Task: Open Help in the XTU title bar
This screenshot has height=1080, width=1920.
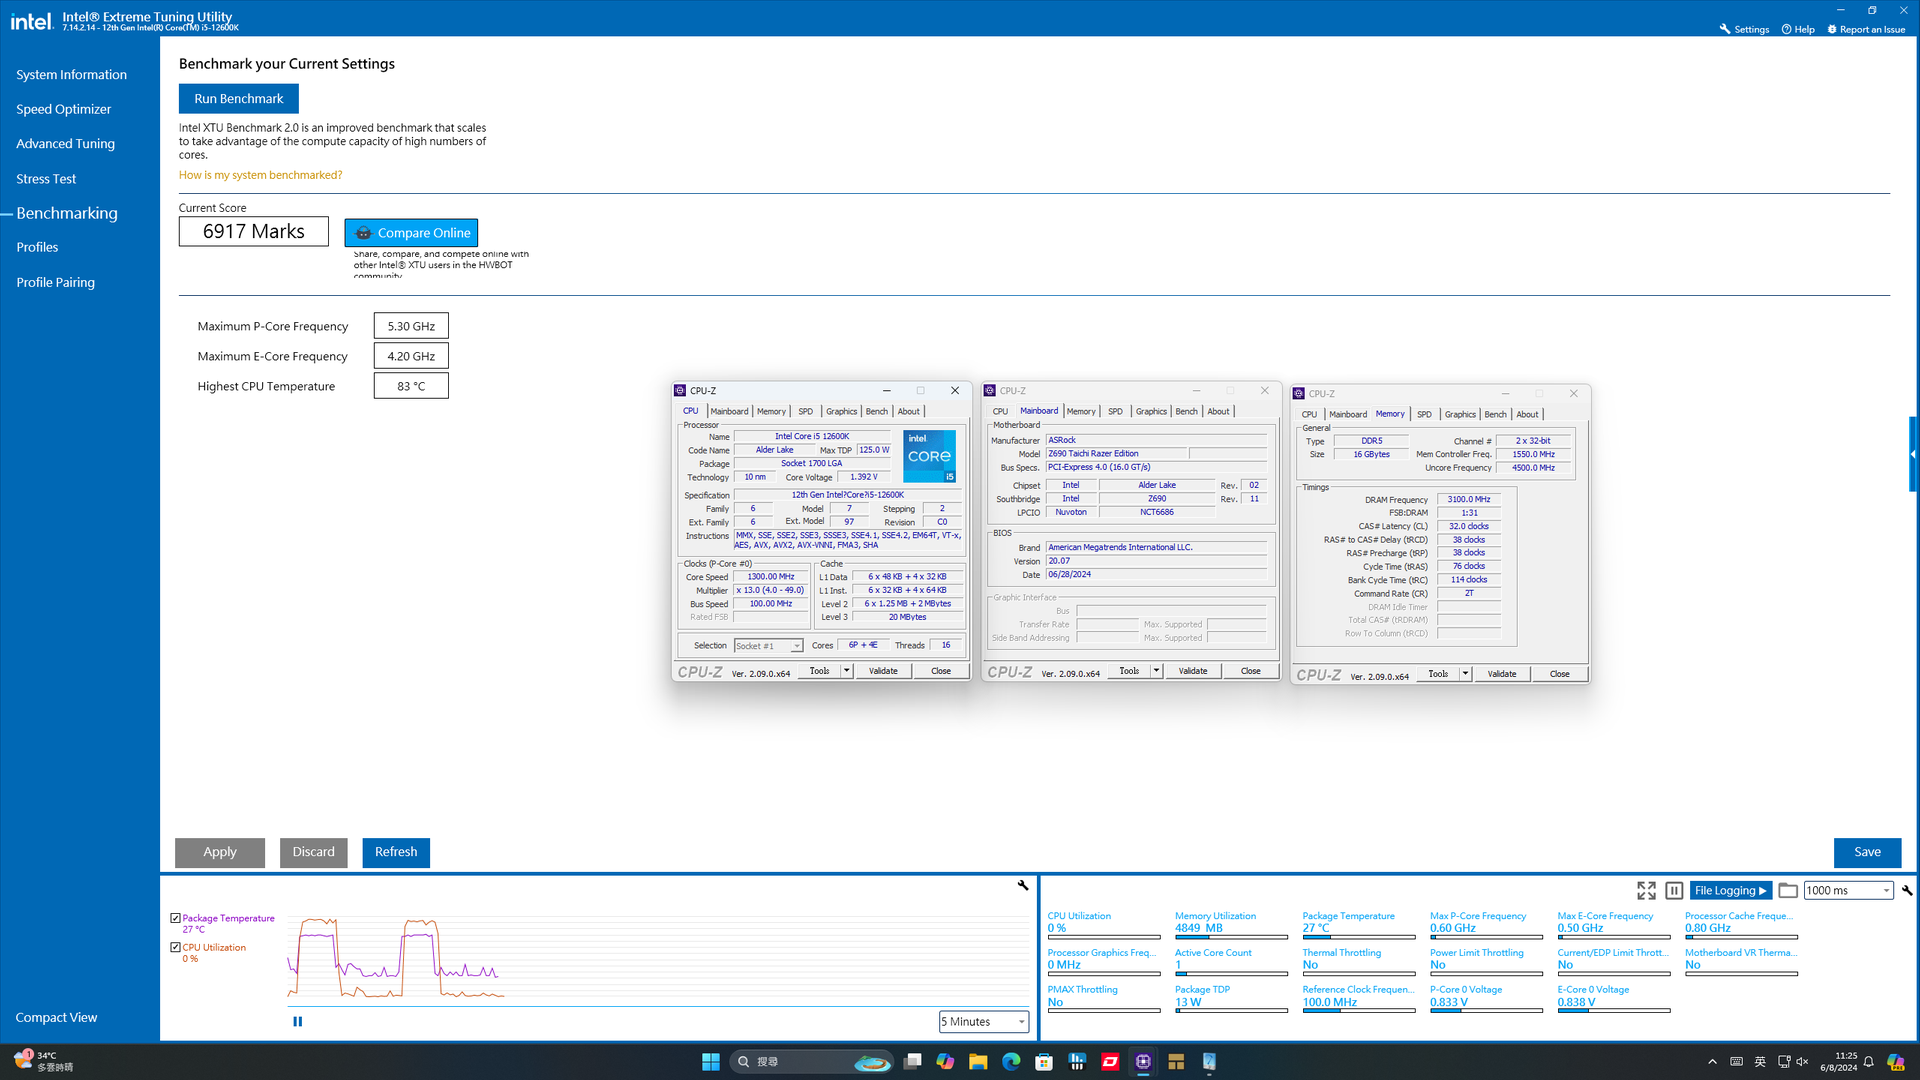Action: (1797, 29)
